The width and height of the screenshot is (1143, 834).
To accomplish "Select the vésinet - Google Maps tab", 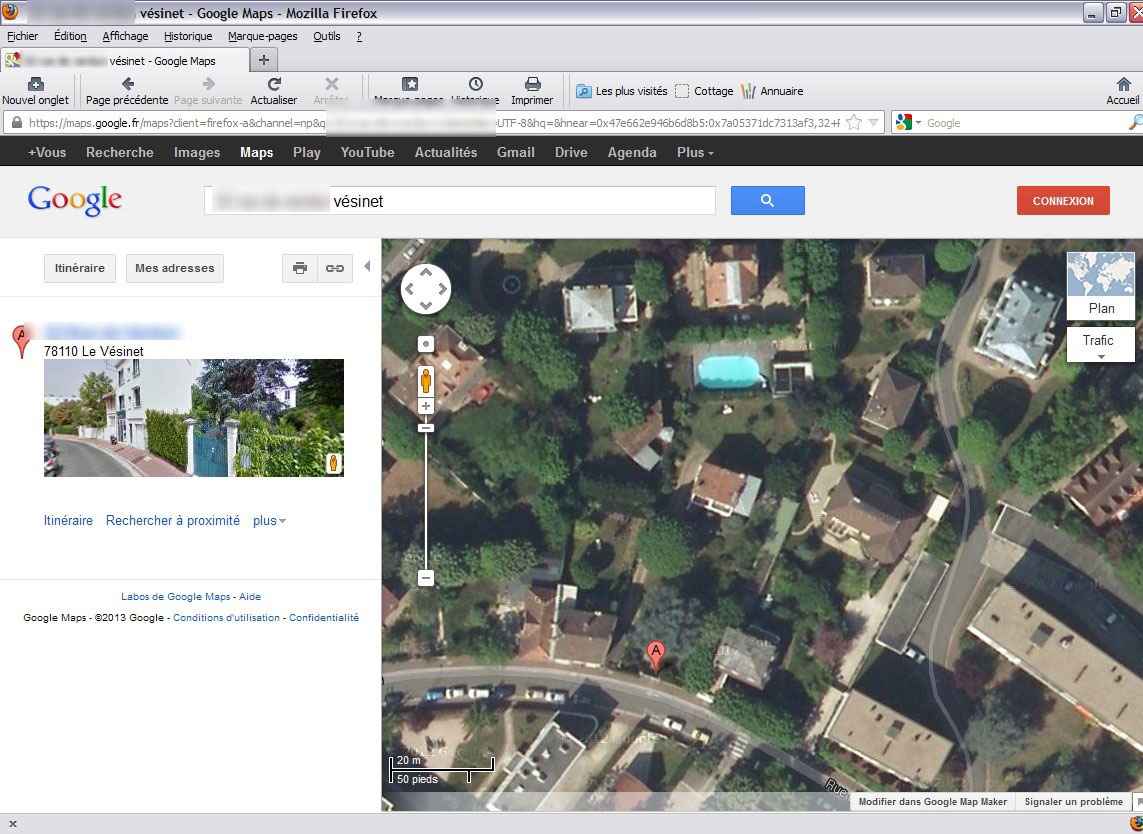I will click(125, 61).
